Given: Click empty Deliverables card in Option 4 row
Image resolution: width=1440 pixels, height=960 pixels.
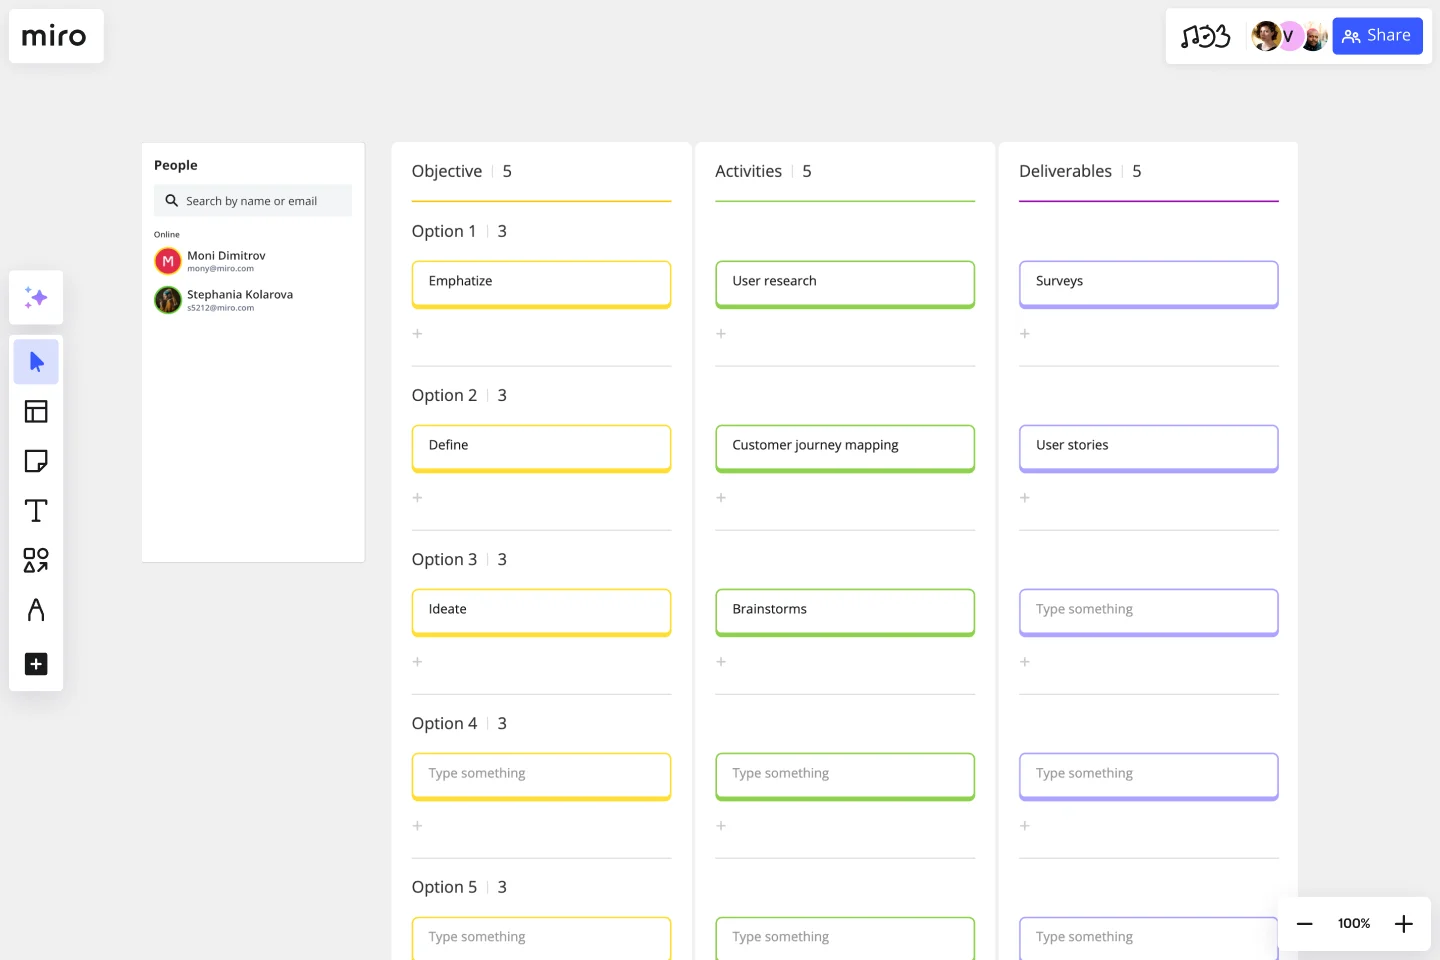Looking at the screenshot, I should 1149,777.
